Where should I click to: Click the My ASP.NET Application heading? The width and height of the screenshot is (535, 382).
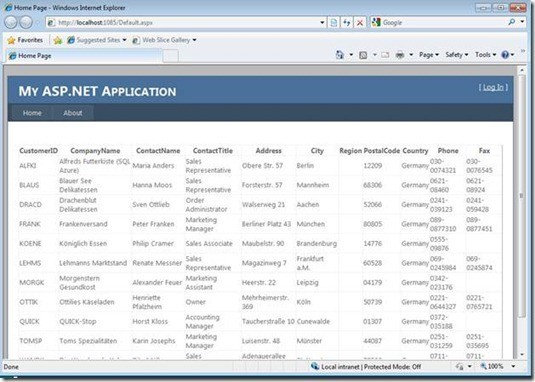click(97, 91)
